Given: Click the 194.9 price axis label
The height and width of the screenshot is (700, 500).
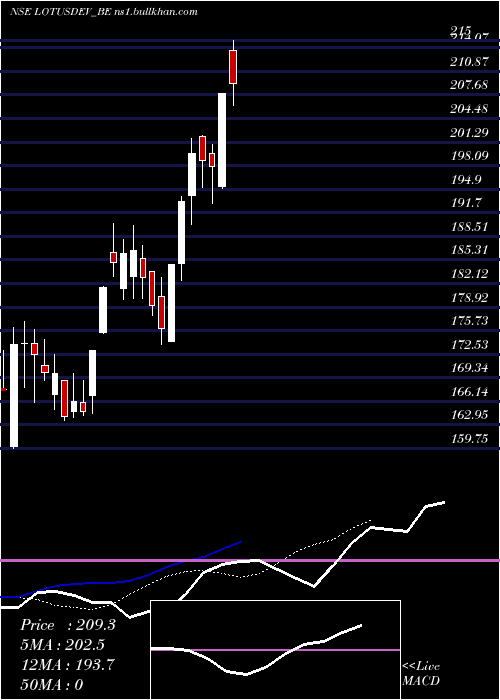Looking at the screenshot, I should [x=466, y=179].
